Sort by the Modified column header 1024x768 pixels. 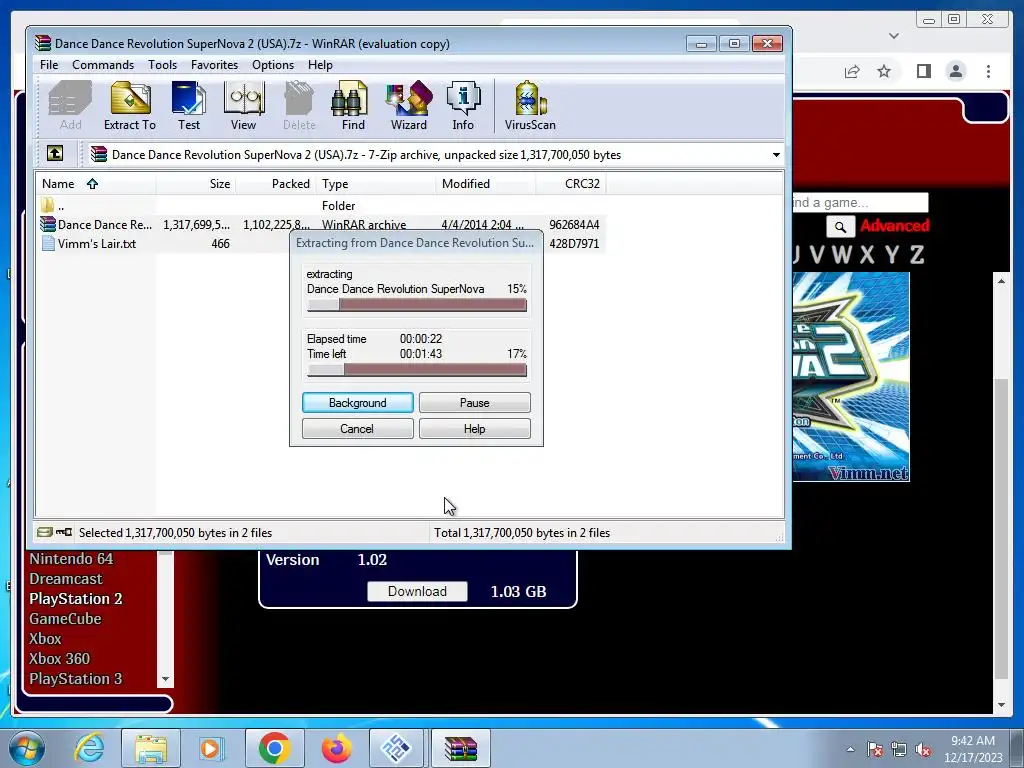[x=485, y=184]
